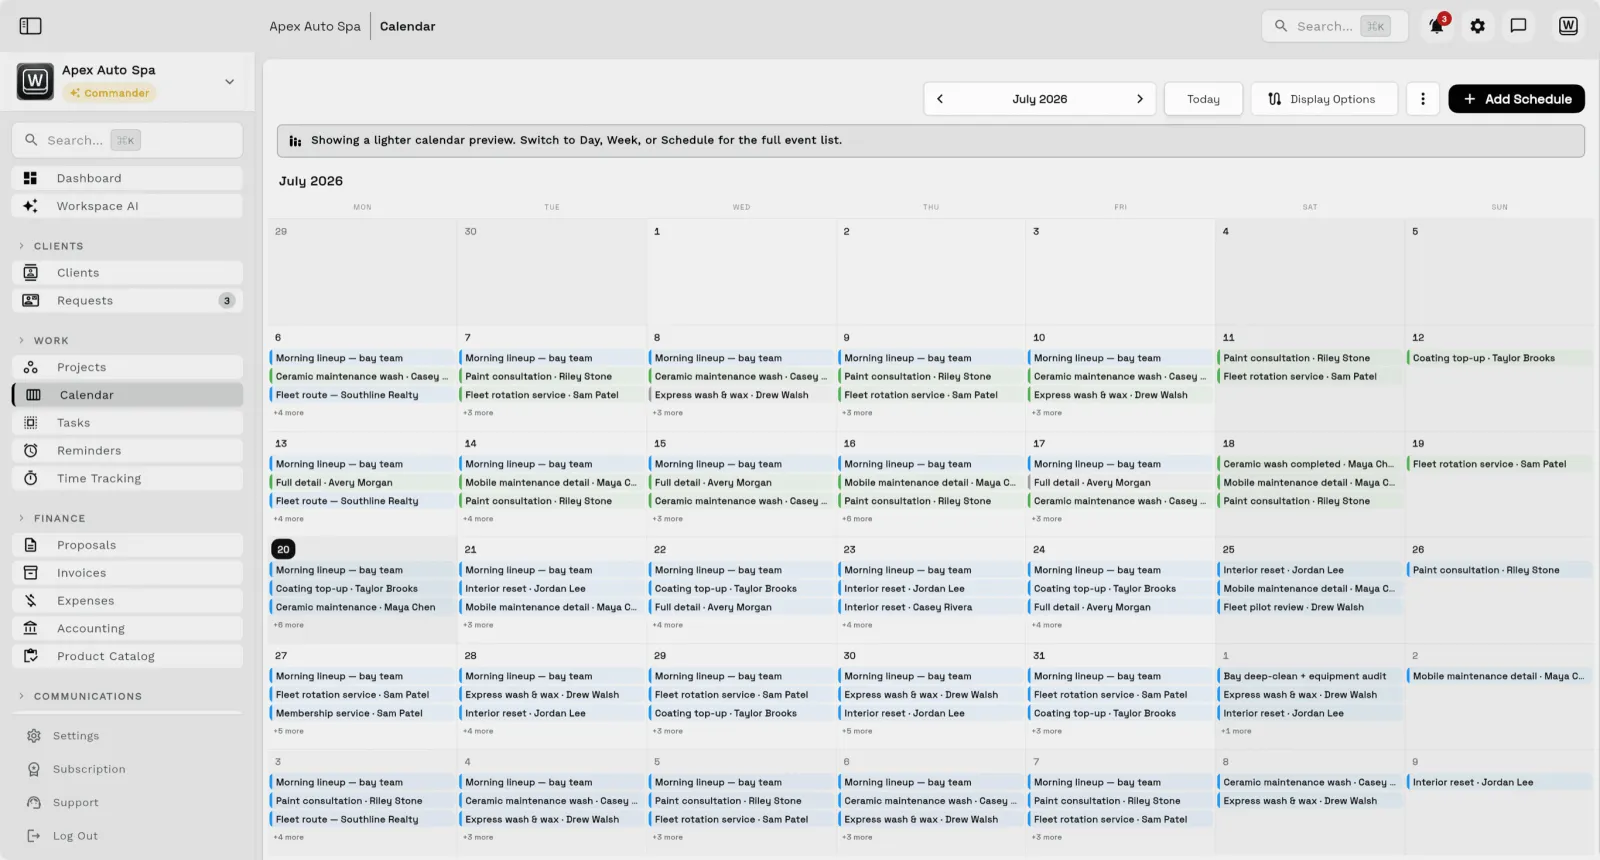
Task: Click the Clients icon in the sidebar
Action: (31, 273)
